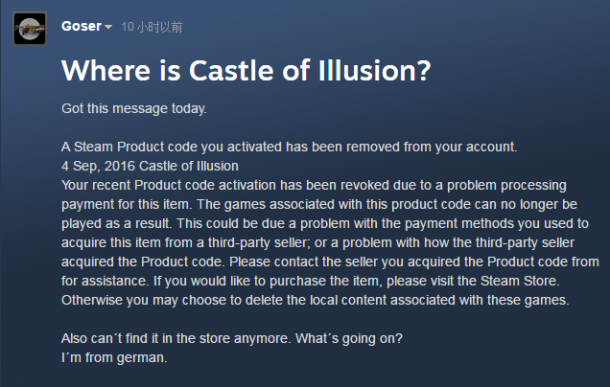Click the line starting 'played as a result'
This screenshot has height=387, width=610.
[325, 223]
